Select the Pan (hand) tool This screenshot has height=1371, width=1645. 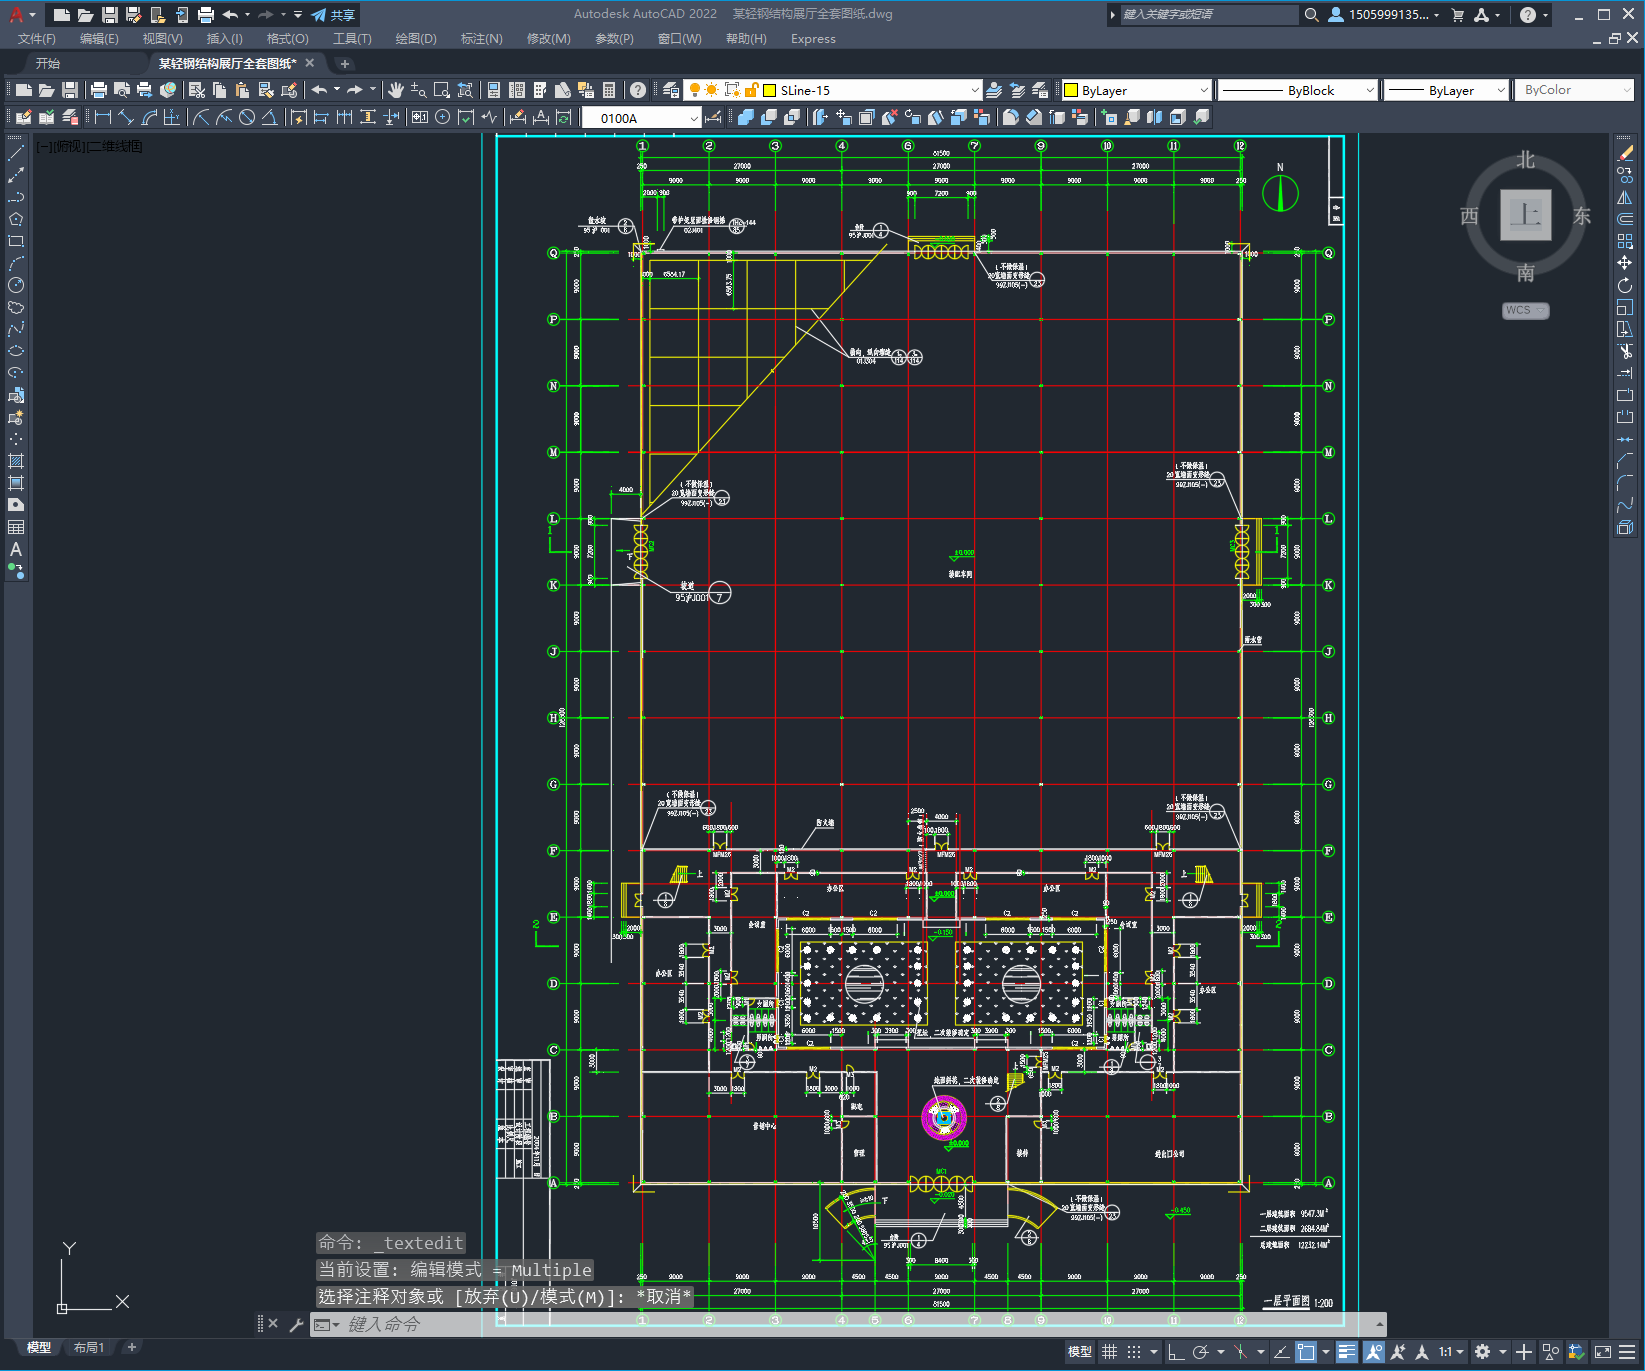click(396, 90)
